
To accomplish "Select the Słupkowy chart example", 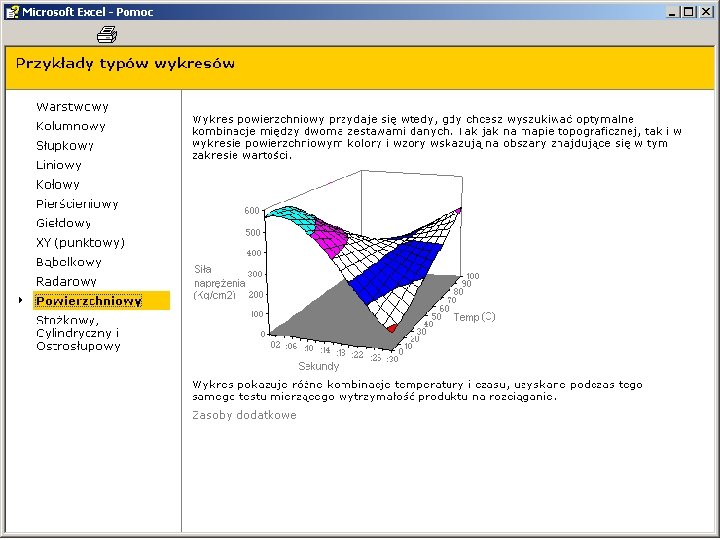I will pos(65,146).
